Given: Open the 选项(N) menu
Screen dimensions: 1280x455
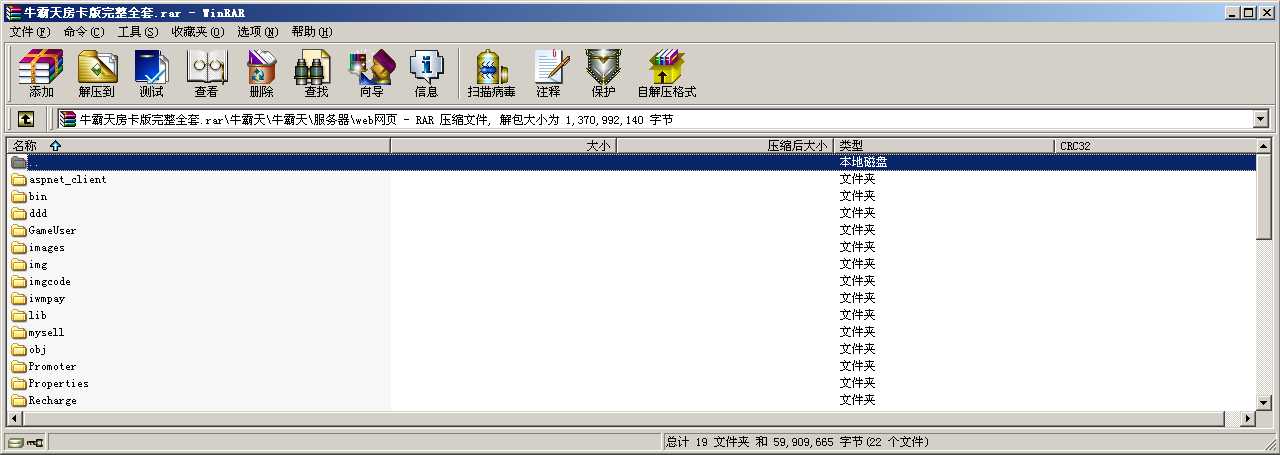Looking at the screenshot, I should click(x=258, y=32).
